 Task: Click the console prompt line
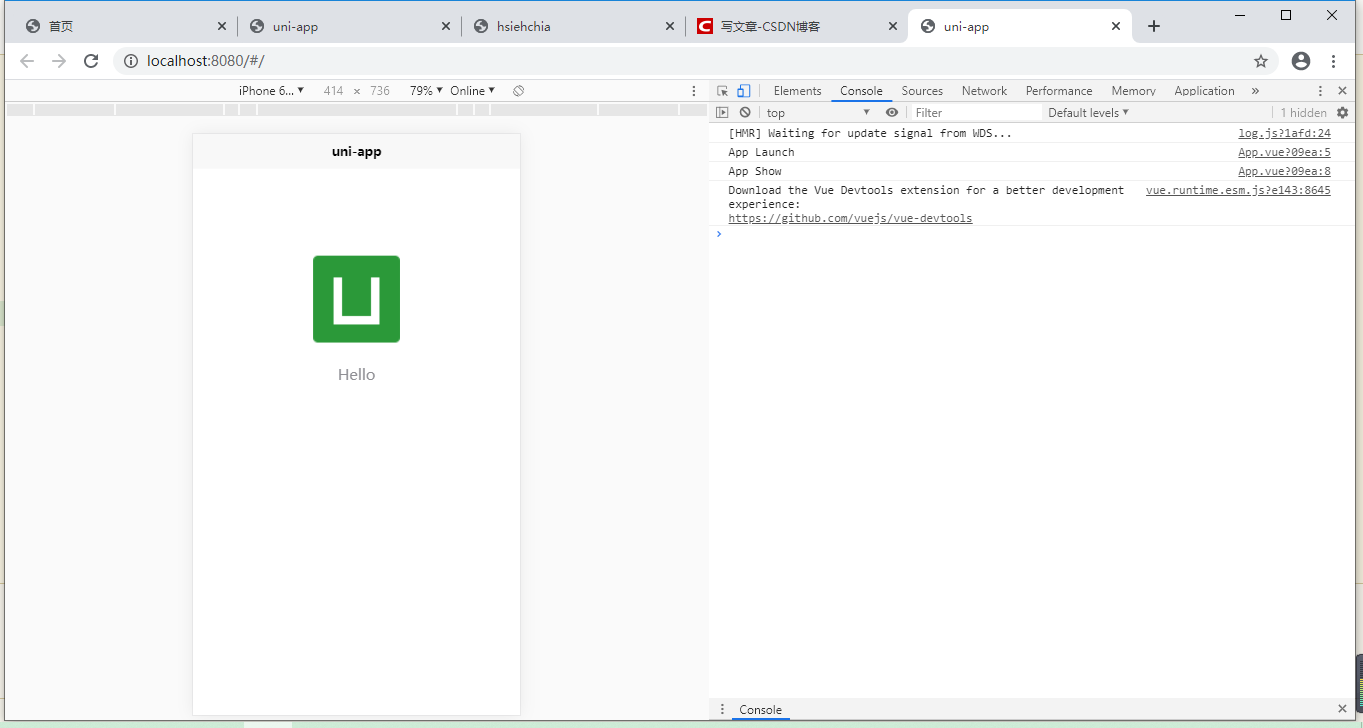(x=1030, y=234)
